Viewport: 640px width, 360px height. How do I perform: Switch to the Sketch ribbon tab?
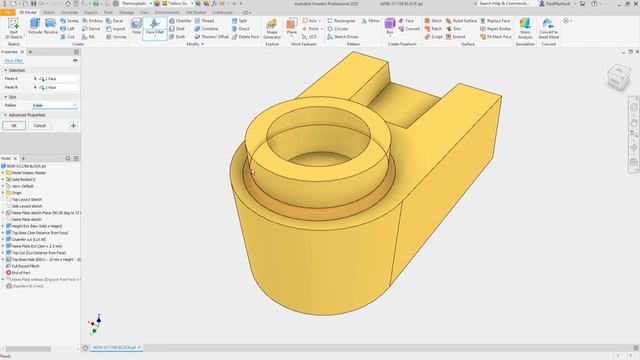coord(49,13)
